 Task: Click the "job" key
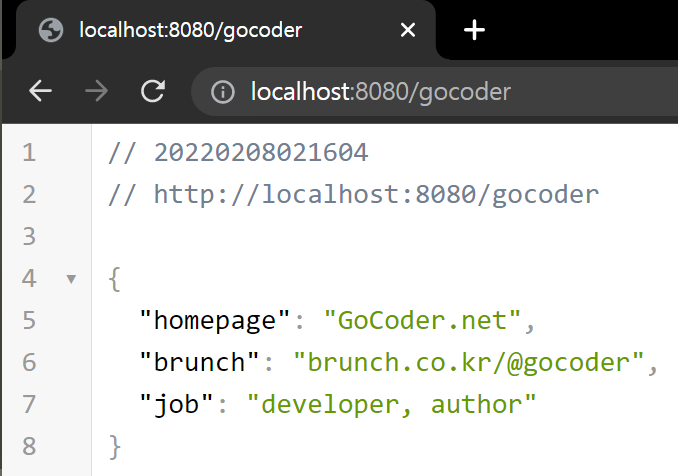176,404
